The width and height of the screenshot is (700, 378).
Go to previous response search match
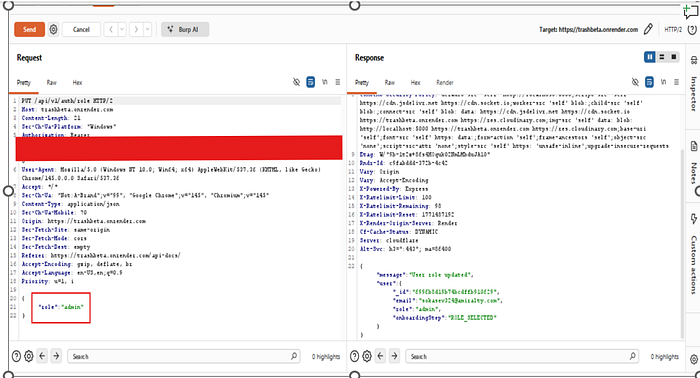[x=380, y=356]
